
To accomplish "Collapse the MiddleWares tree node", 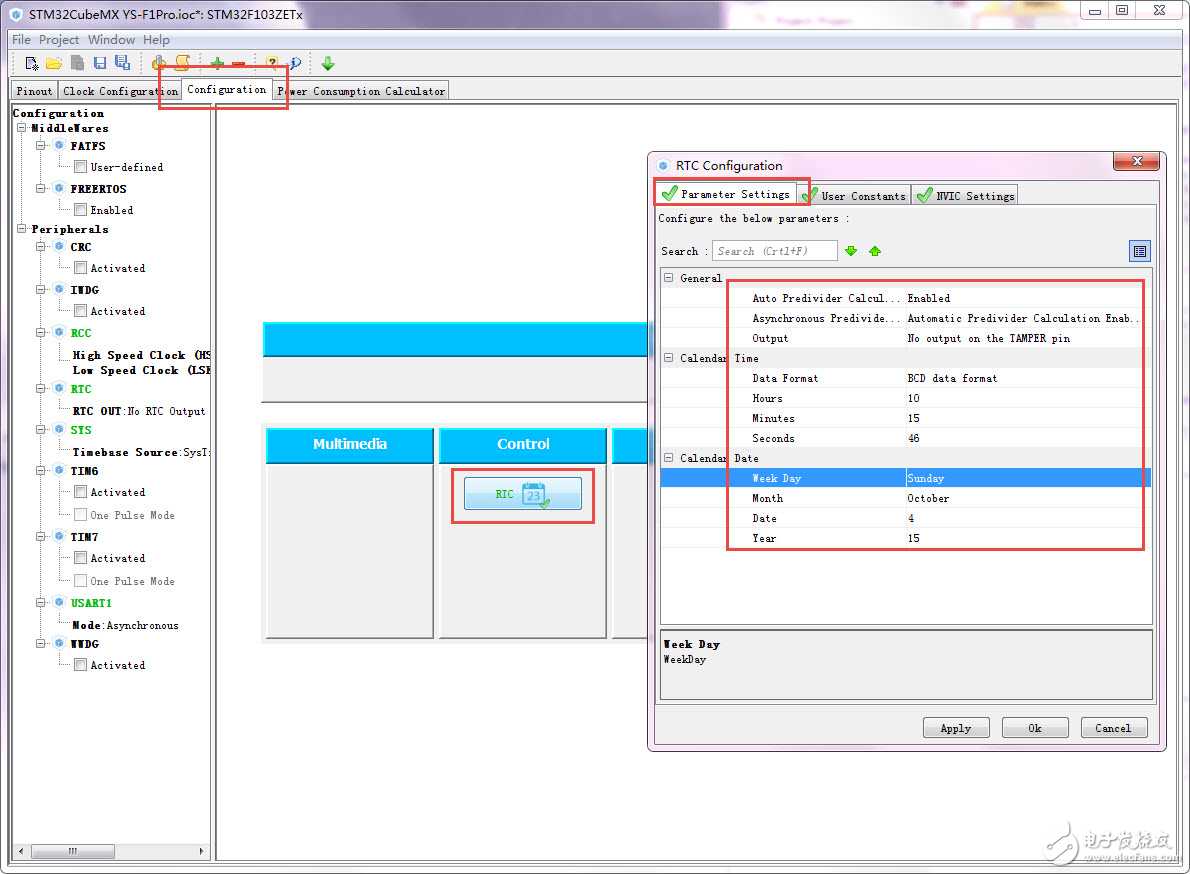I will pyautogui.click(x=22, y=127).
